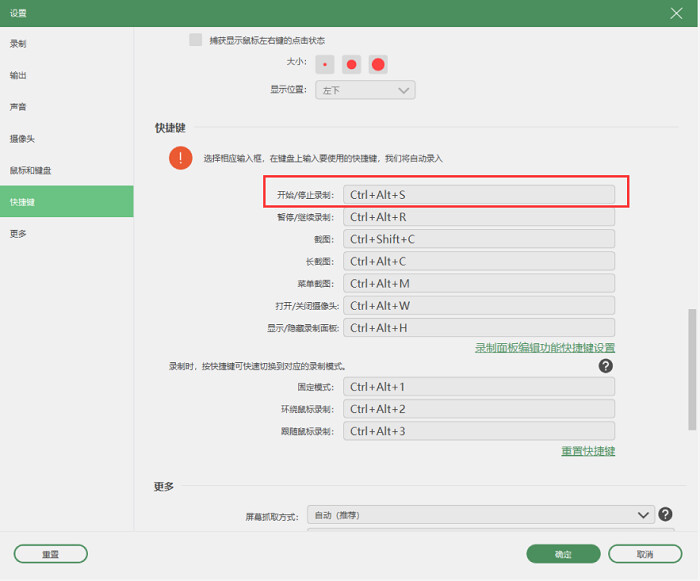Confirm settings with the 确定 button

click(x=563, y=554)
